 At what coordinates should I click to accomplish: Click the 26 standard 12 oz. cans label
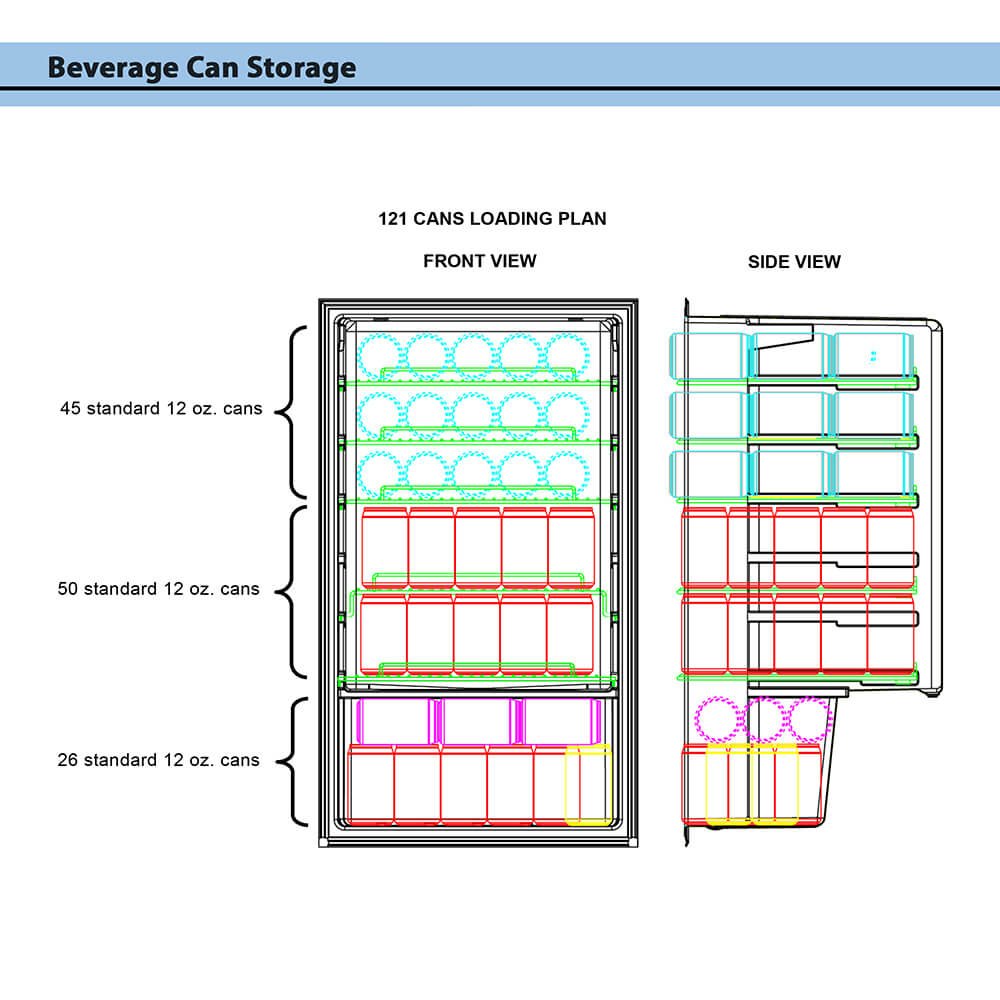tap(158, 760)
